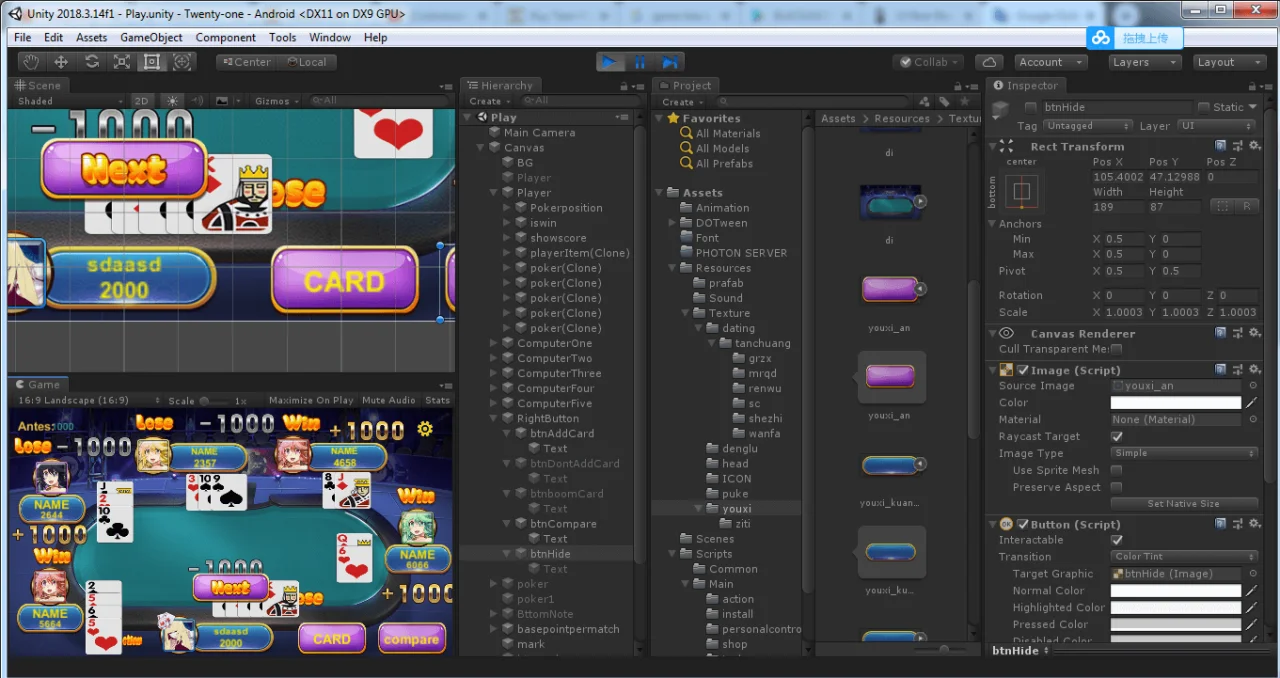
Task: Open the Layers dropdown
Action: [x=1144, y=62]
